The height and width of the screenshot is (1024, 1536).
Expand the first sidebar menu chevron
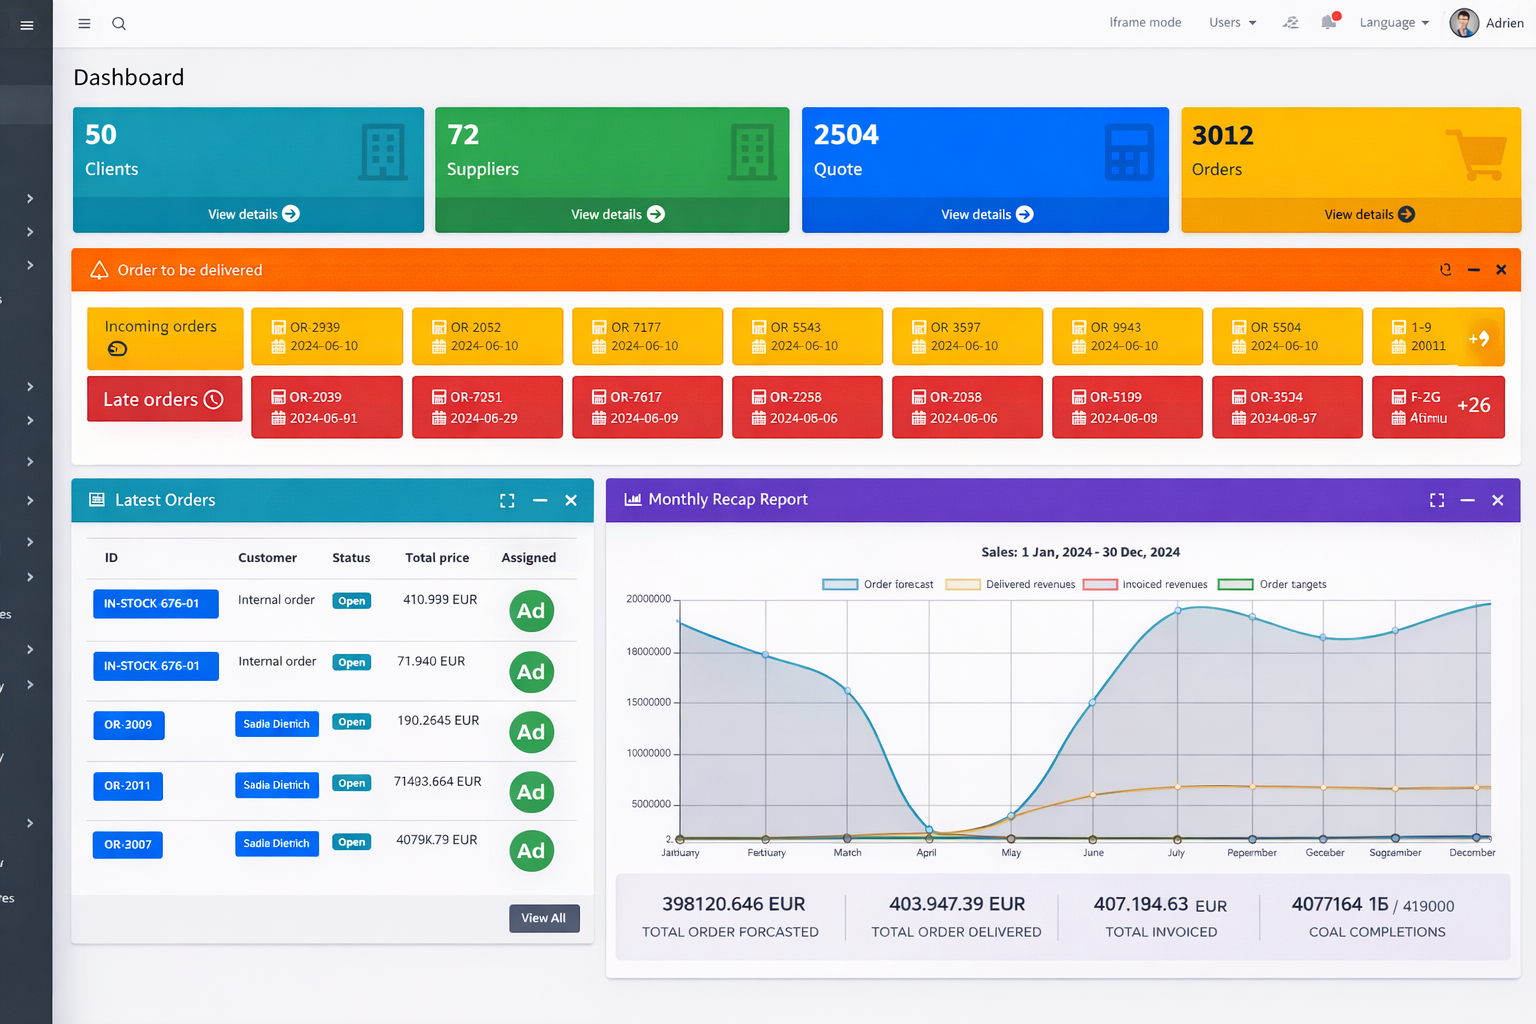pyautogui.click(x=30, y=199)
